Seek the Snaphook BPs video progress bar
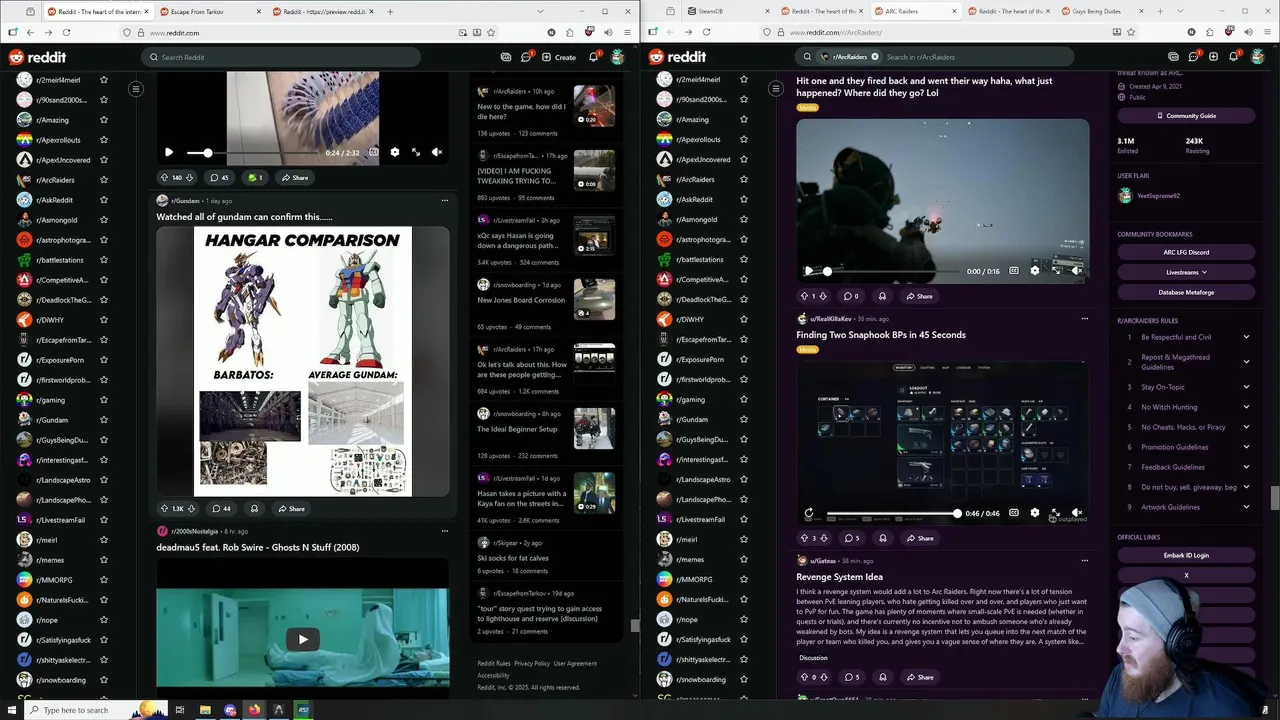1280x720 pixels. 892,513
